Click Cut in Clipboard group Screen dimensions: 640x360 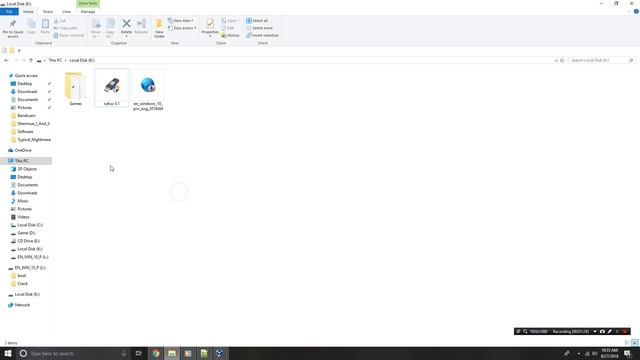click(60, 20)
